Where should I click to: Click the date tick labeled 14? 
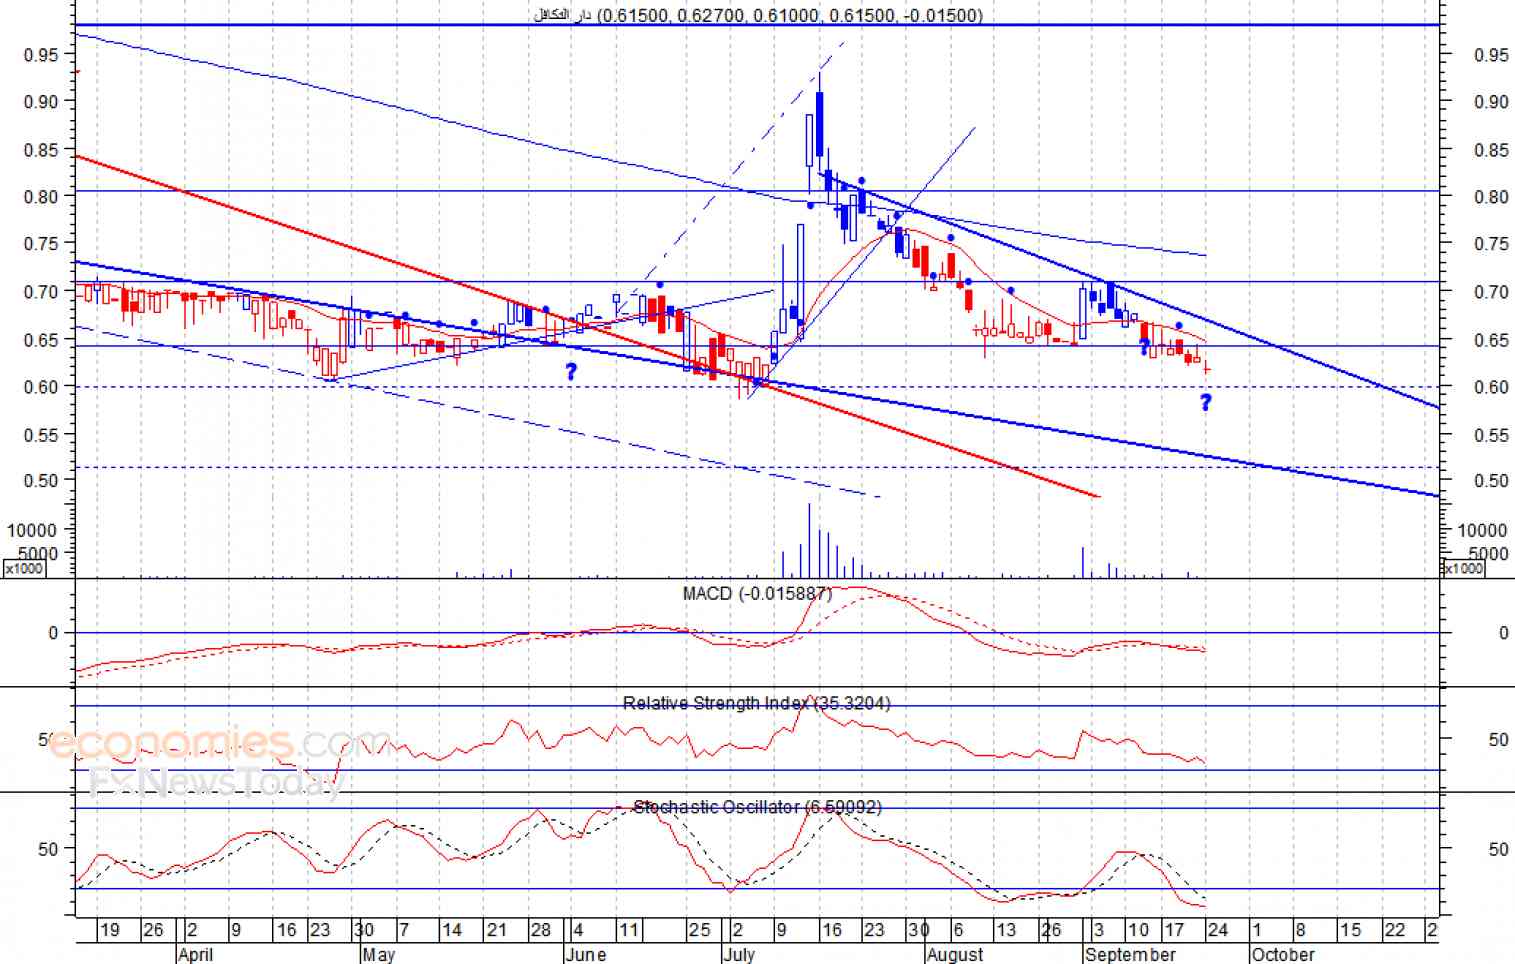pos(452,930)
